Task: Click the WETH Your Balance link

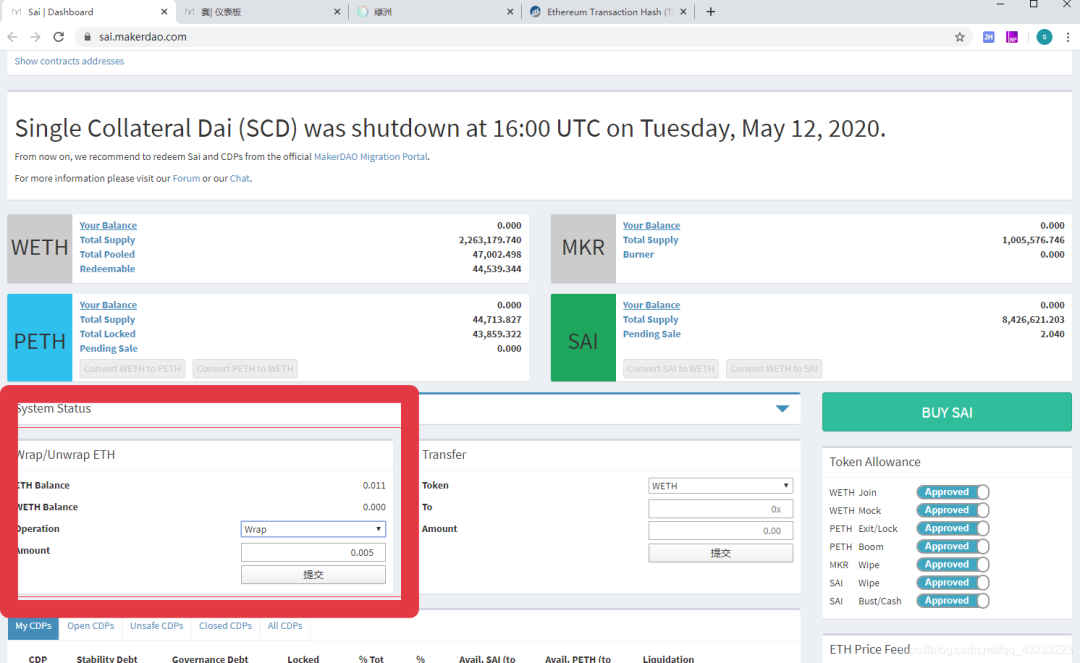Action: pos(108,226)
